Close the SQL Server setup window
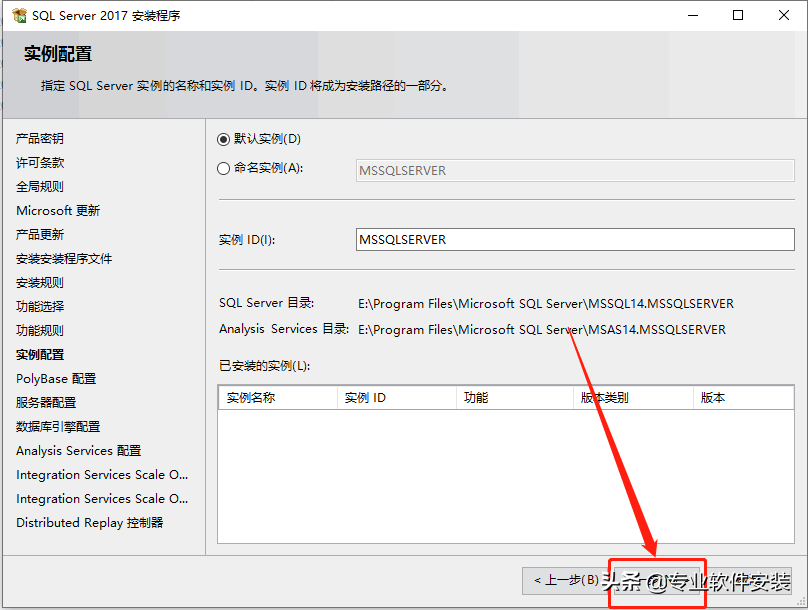 pyautogui.click(x=784, y=16)
